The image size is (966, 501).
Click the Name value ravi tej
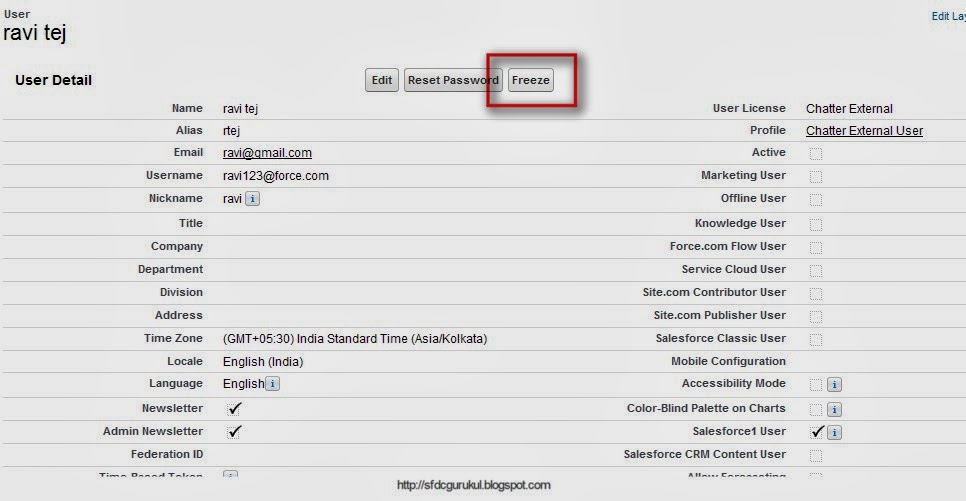pyautogui.click(x=240, y=108)
